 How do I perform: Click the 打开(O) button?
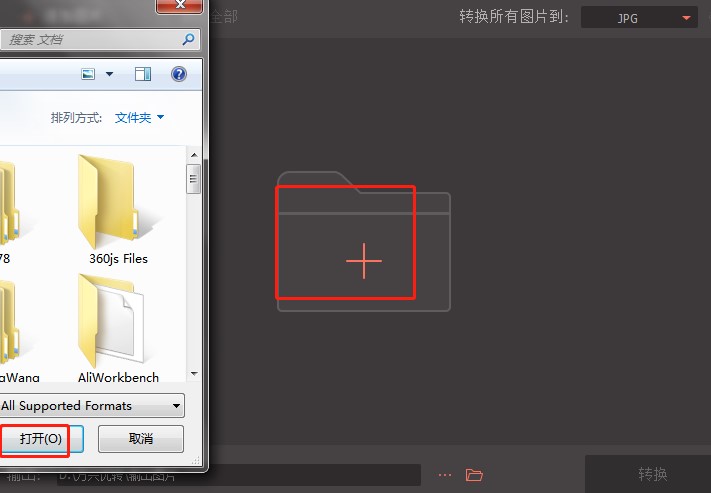coord(41,439)
